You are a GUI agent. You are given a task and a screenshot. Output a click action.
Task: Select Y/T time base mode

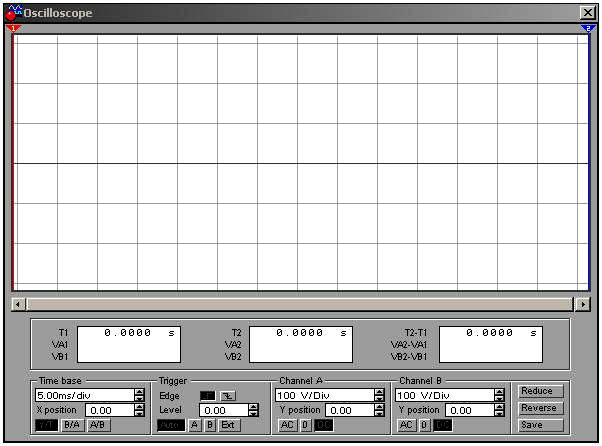pos(46,425)
